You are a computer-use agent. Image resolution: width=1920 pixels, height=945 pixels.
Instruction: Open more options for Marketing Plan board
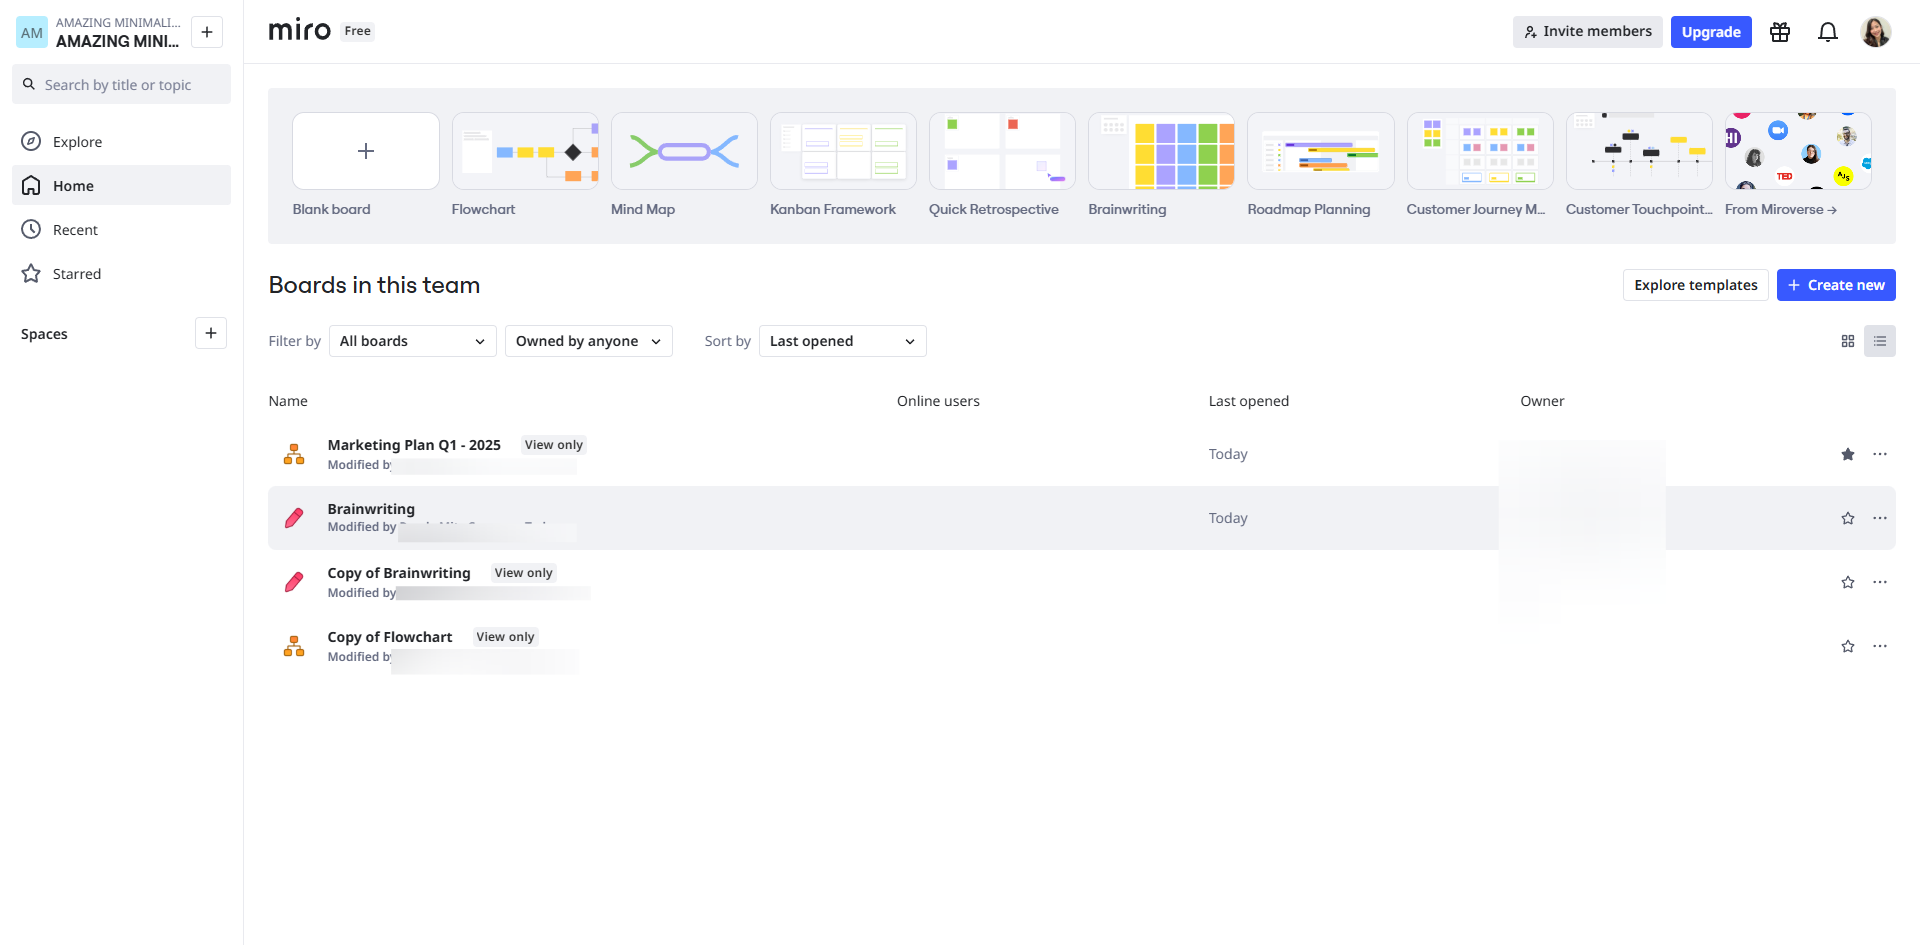(x=1880, y=454)
